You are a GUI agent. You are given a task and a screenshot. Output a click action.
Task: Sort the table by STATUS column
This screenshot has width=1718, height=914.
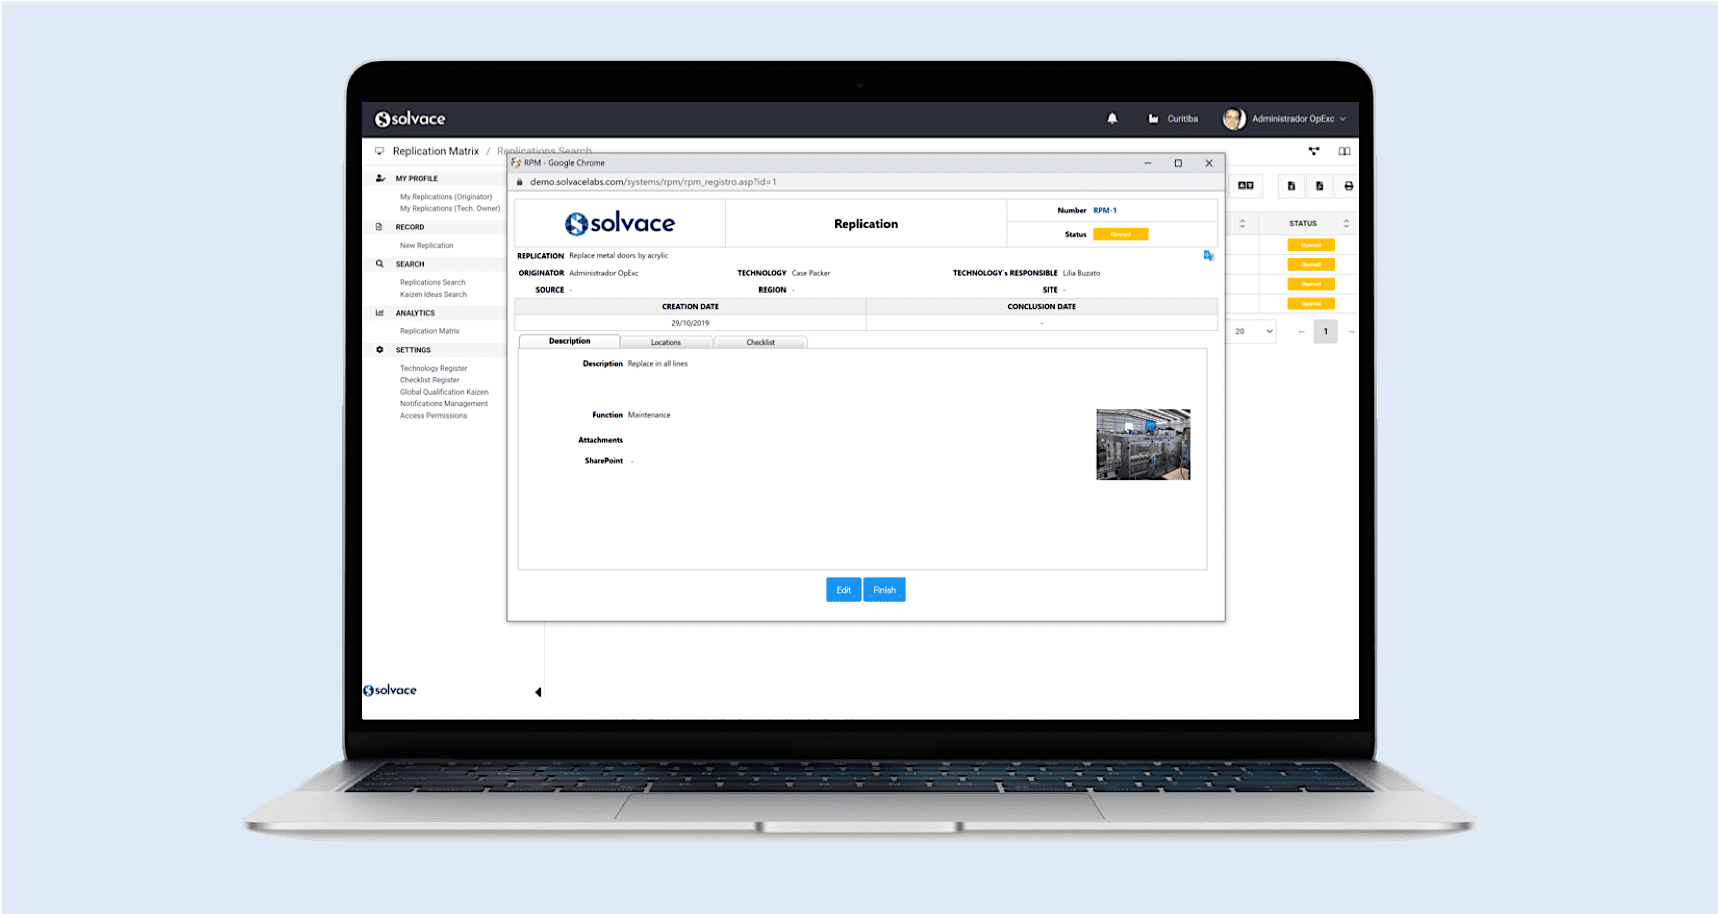click(x=1345, y=224)
